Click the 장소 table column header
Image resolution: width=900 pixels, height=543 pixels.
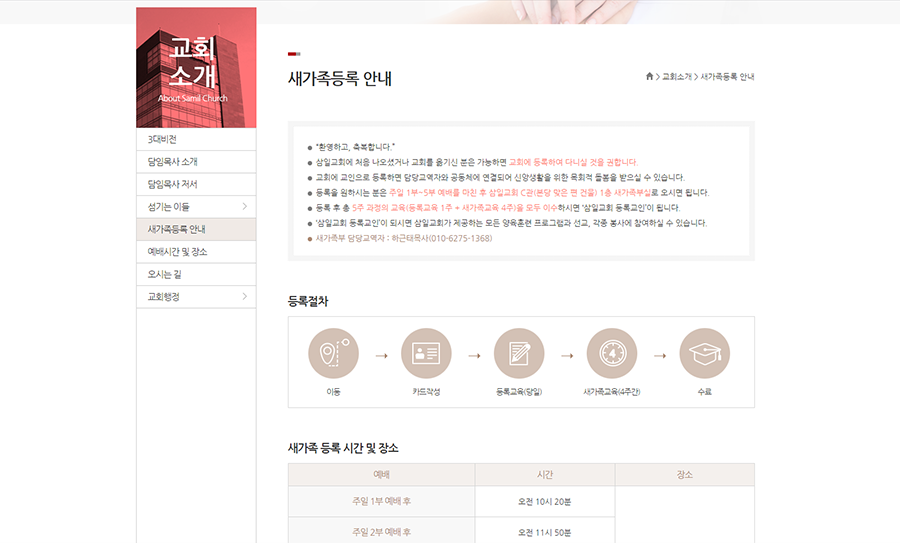(x=685, y=475)
